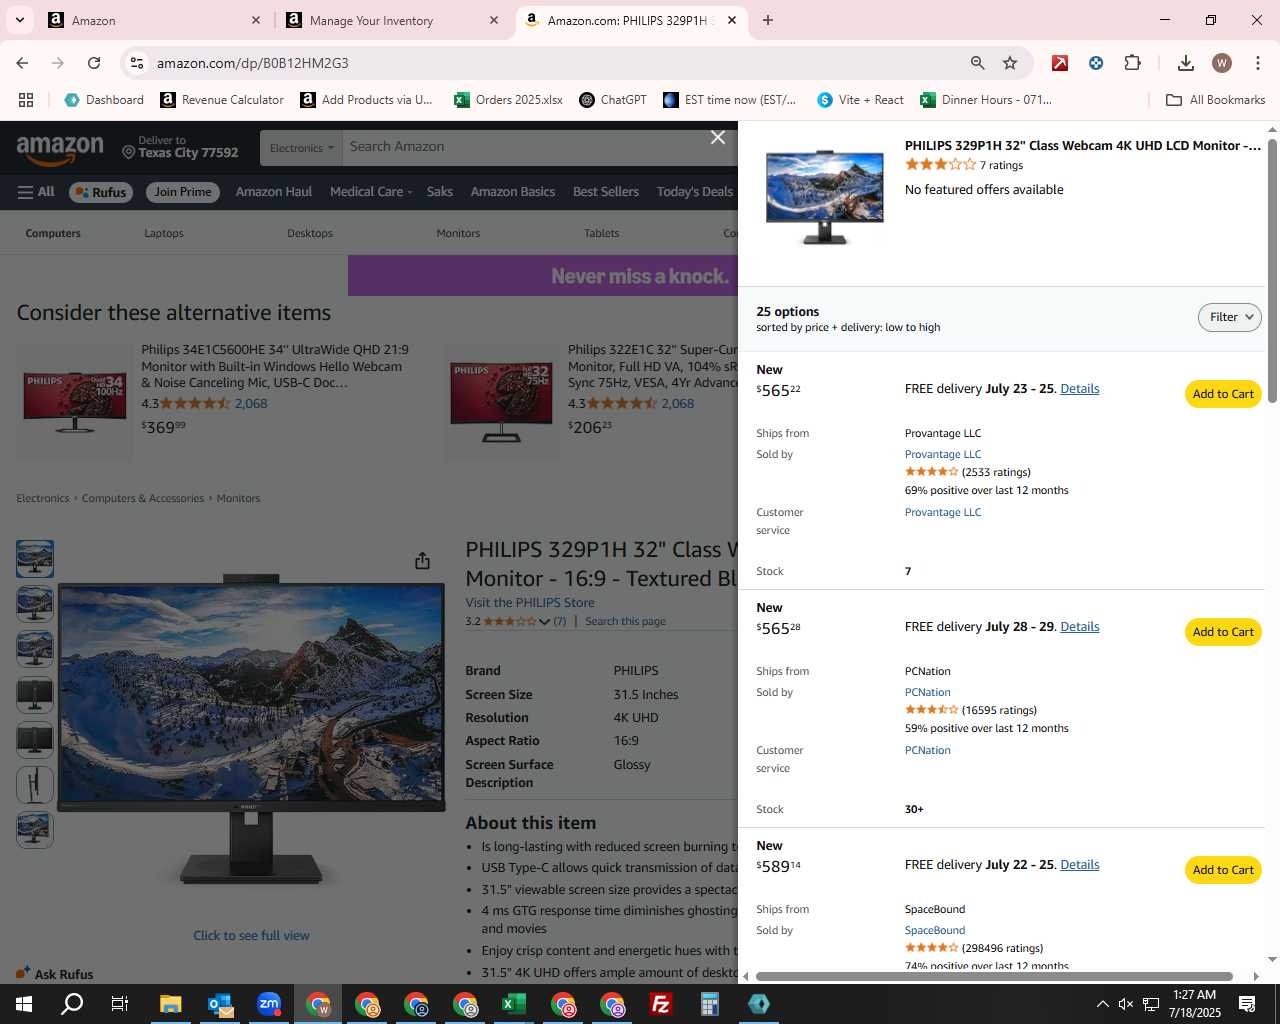The width and height of the screenshot is (1280, 1024).
Task: Expand the Medical Care menu
Action: (x=371, y=192)
